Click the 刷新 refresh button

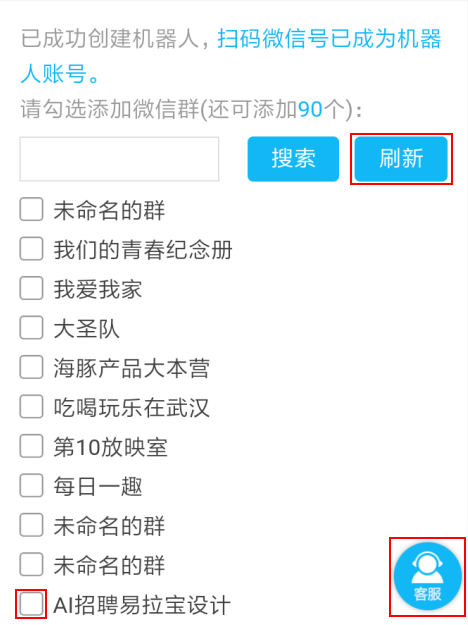click(x=401, y=159)
